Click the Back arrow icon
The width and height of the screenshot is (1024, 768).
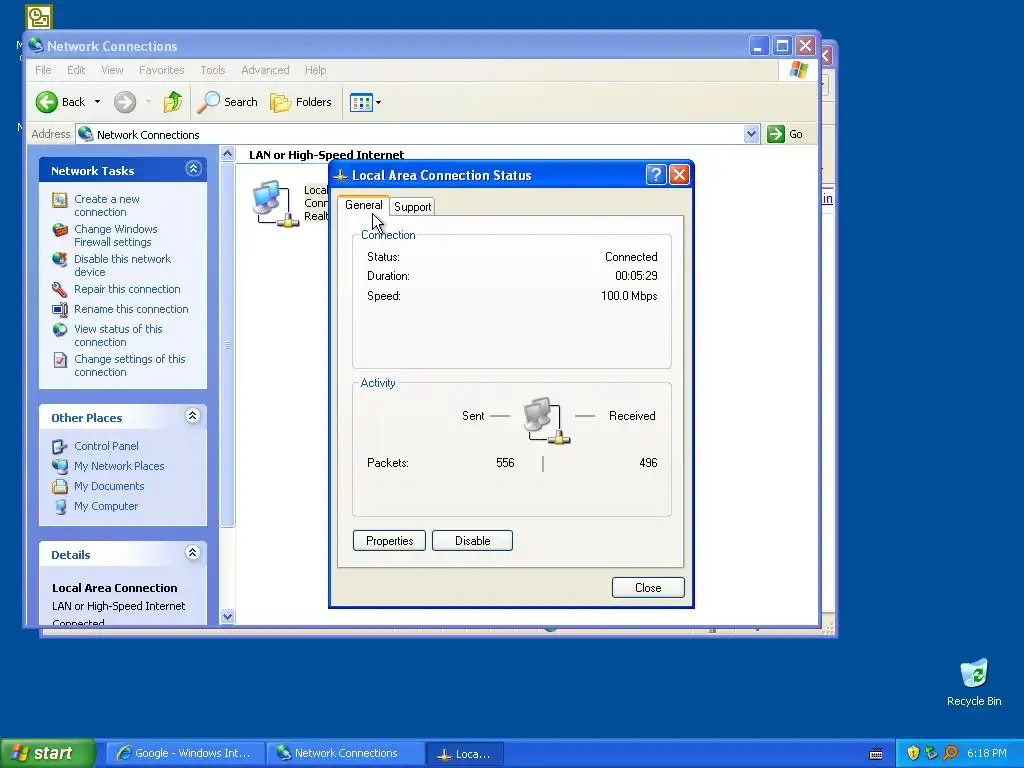point(47,102)
